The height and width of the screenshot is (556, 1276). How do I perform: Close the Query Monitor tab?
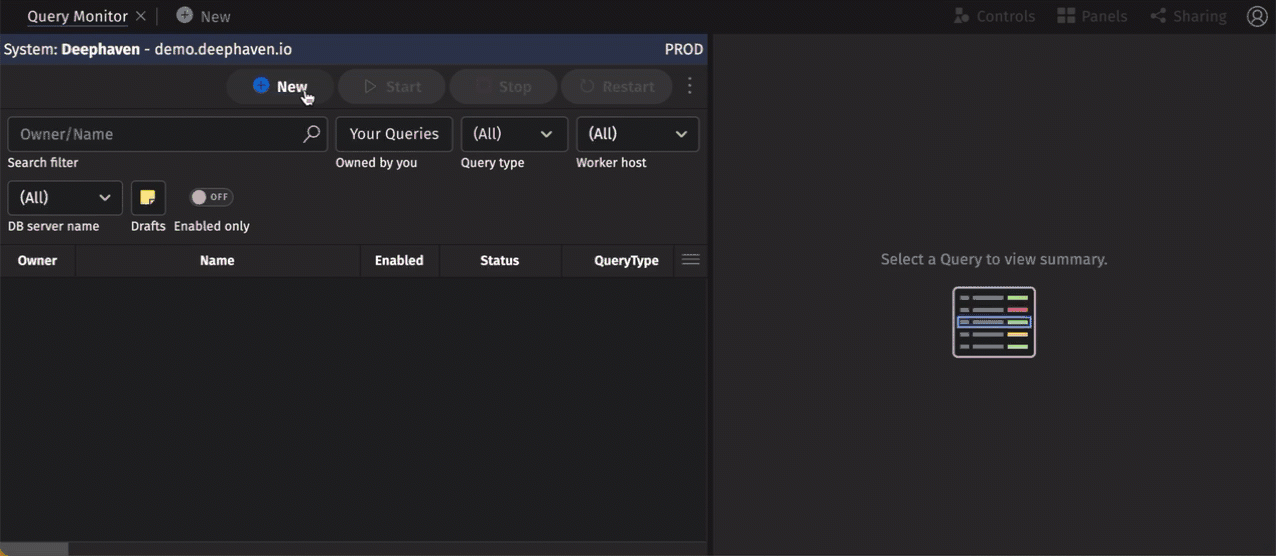coord(141,16)
